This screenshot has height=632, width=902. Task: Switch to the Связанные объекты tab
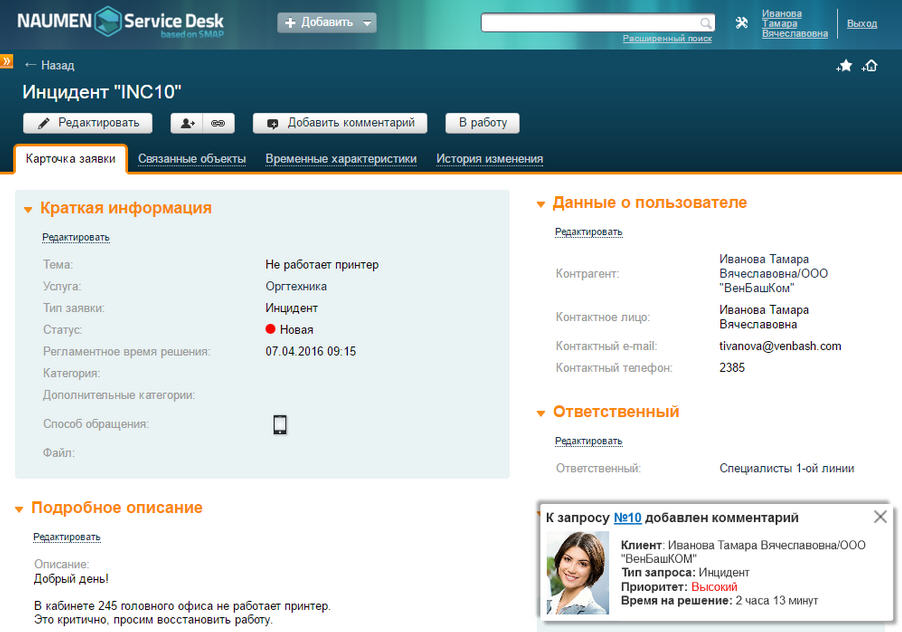point(192,159)
